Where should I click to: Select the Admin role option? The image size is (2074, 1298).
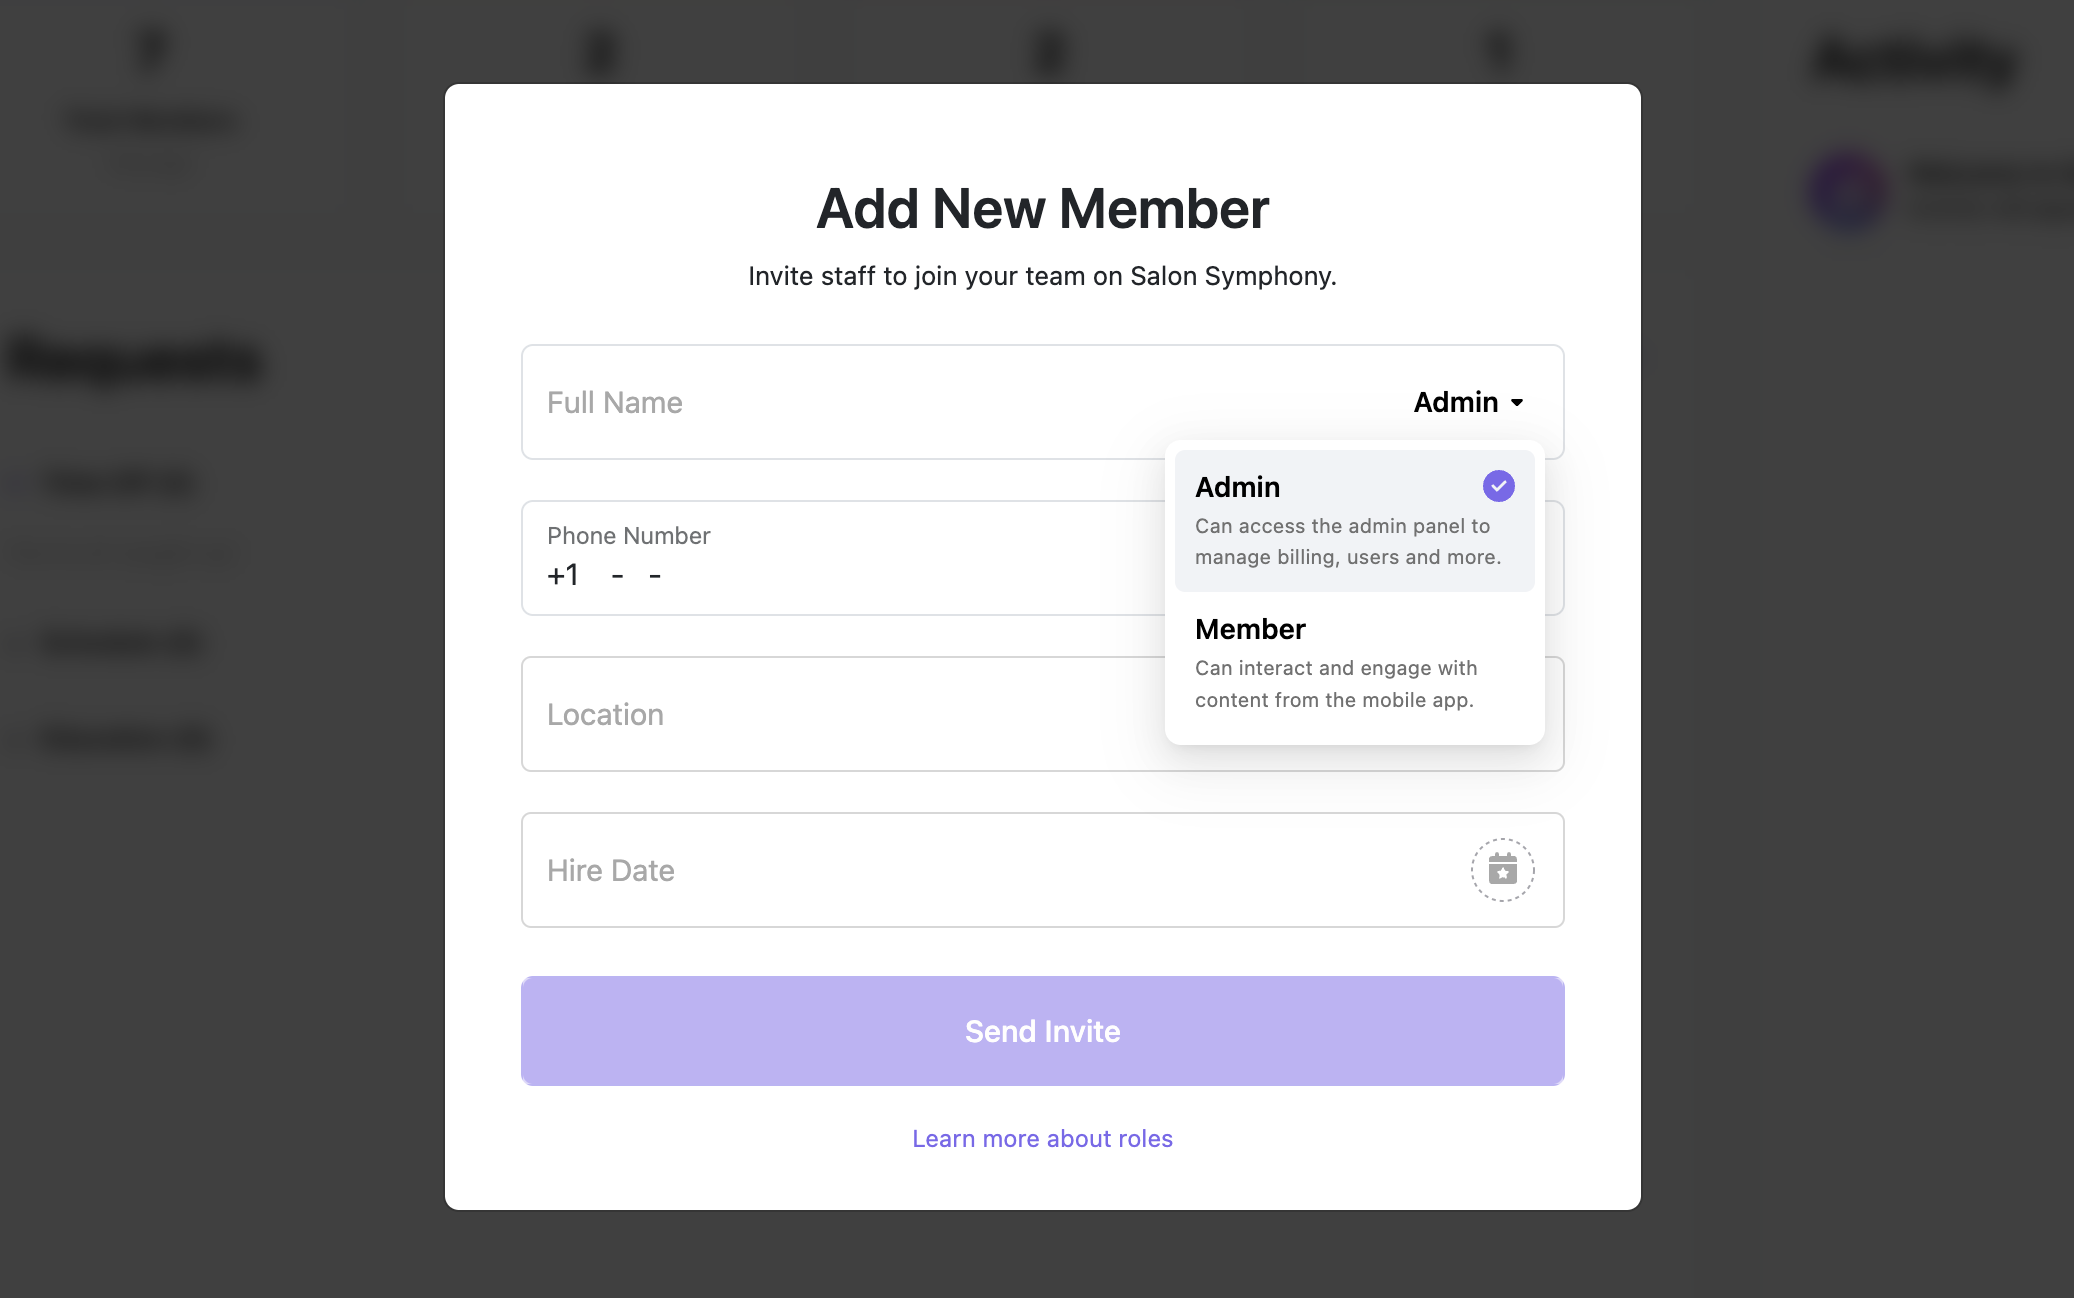1354,520
